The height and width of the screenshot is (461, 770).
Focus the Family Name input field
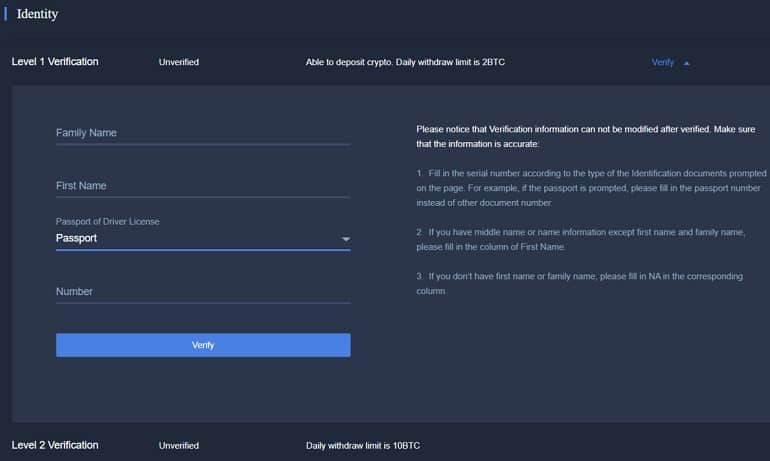(202, 133)
